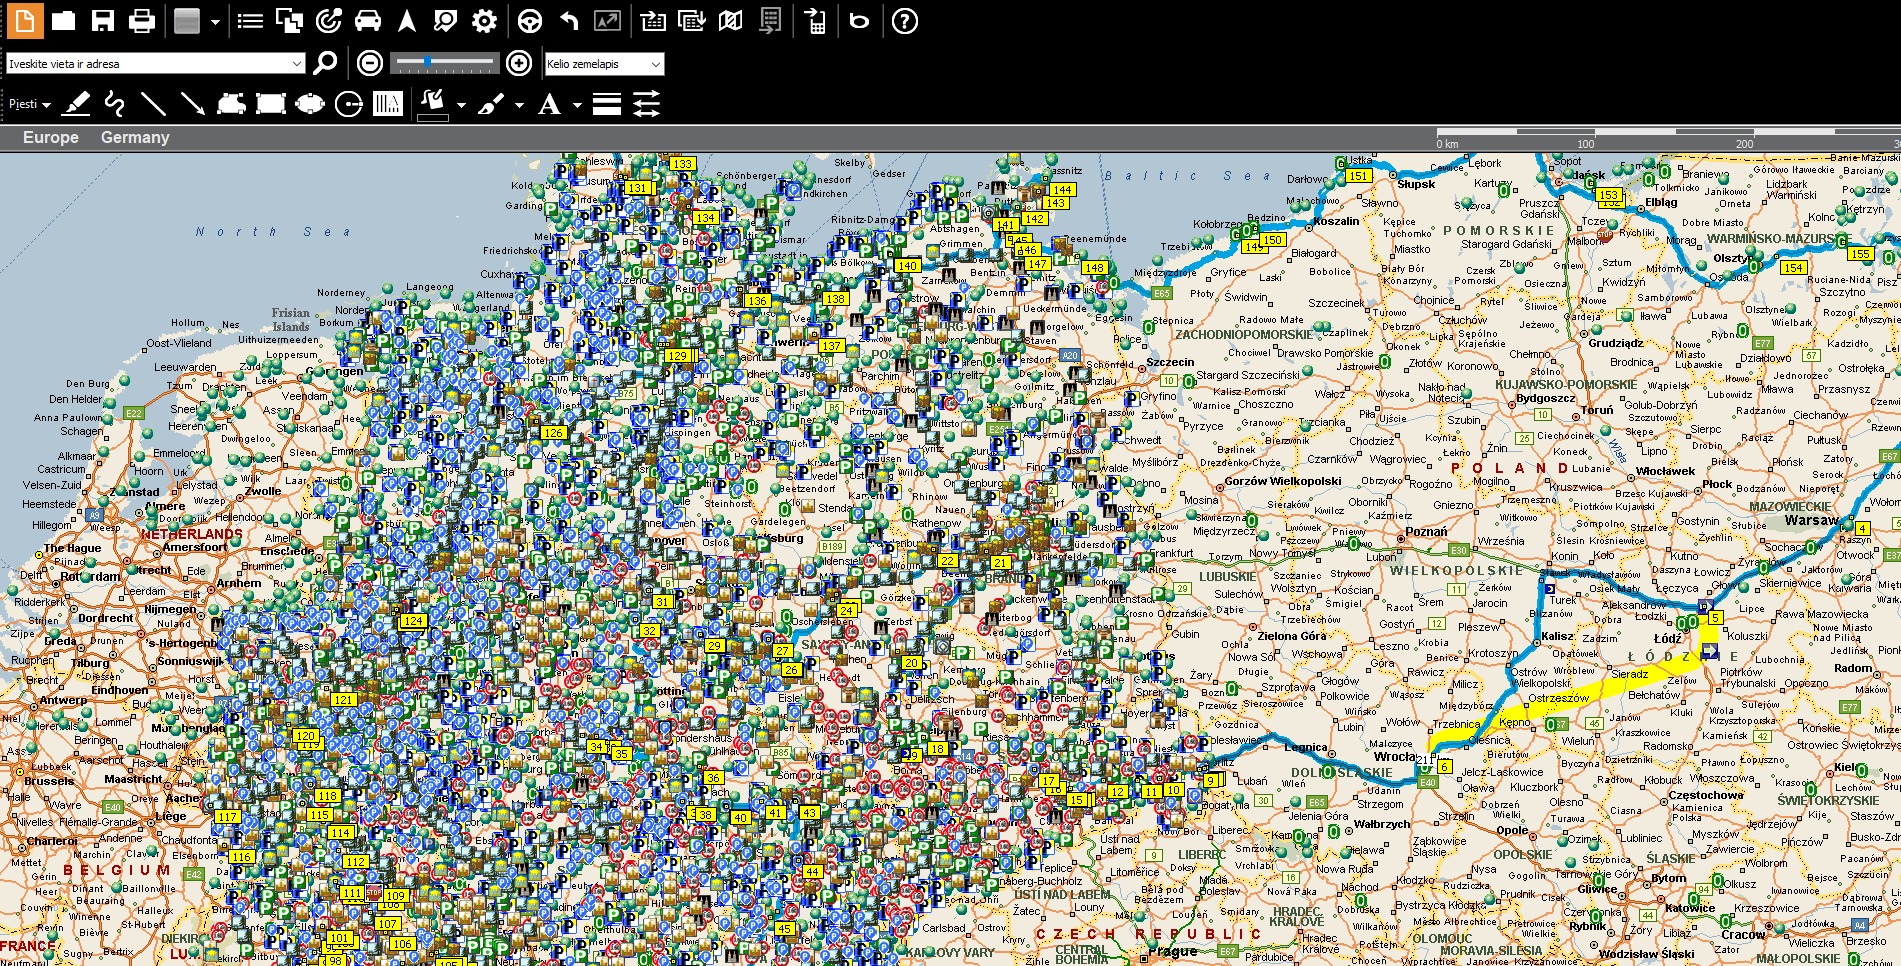Open the find nearby places tool

point(446,21)
